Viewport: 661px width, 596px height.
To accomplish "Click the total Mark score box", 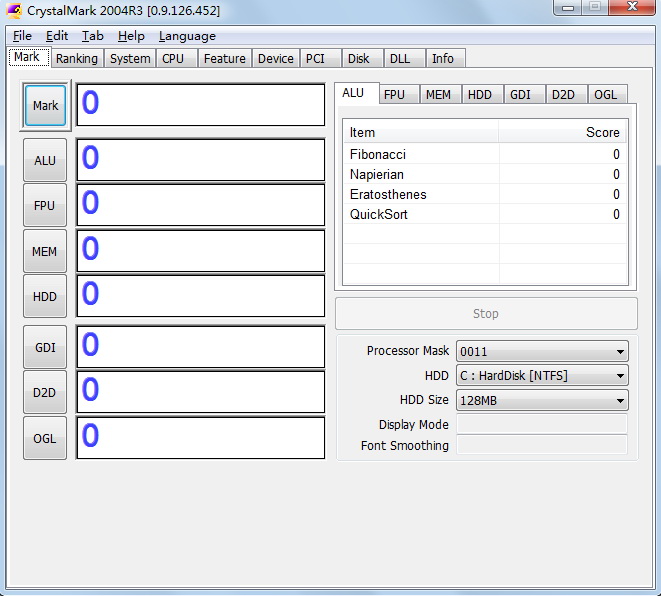I will pos(201,105).
